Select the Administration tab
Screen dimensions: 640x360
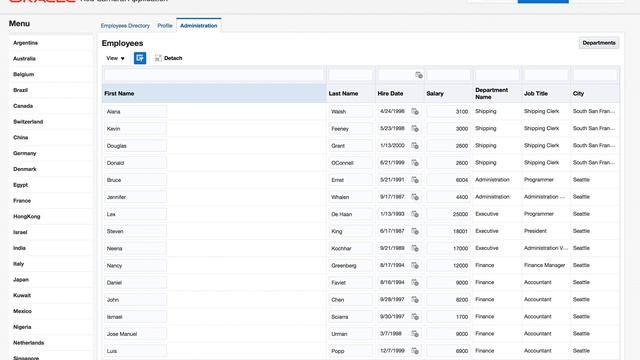[199, 26]
